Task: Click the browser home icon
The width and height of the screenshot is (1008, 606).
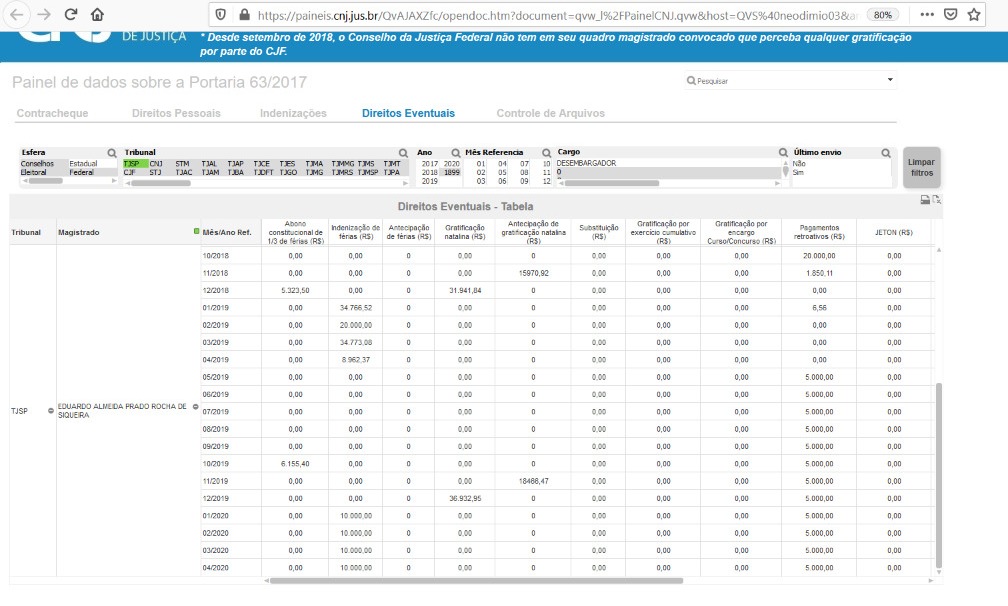Action: click(97, 15)
